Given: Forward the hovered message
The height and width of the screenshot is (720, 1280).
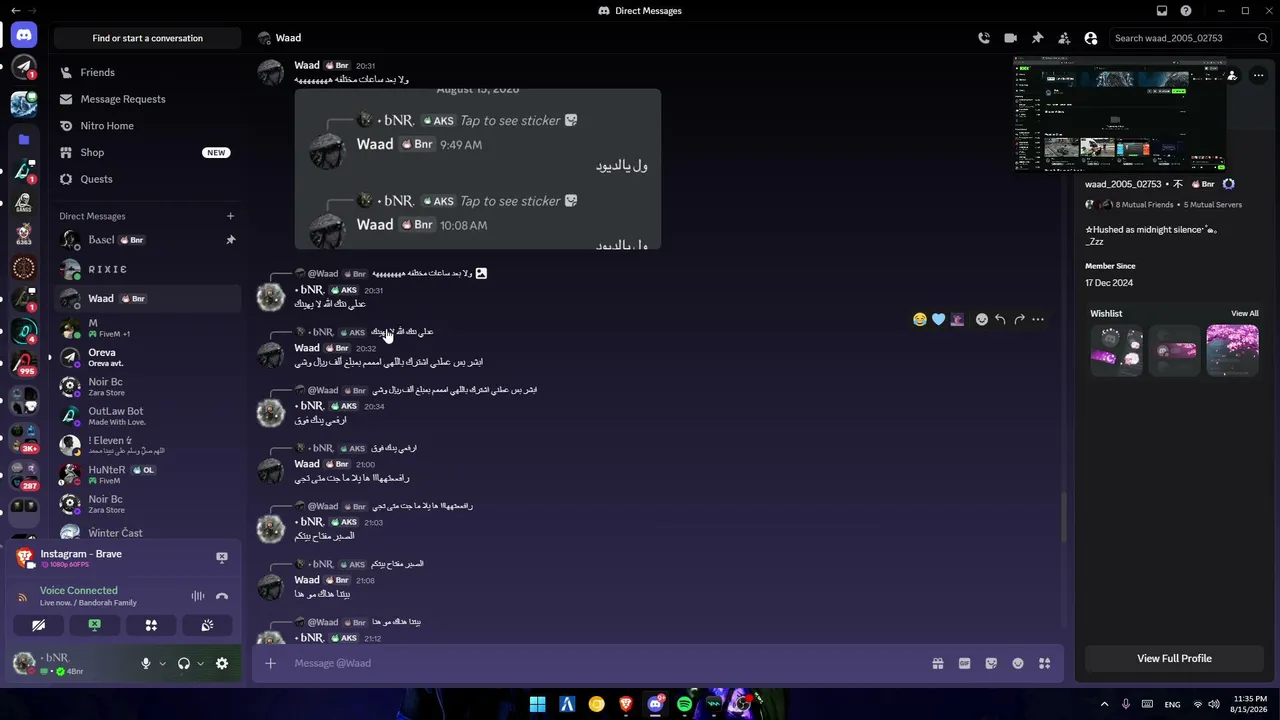Looking at the screenshot, I should click(1019, 319).
